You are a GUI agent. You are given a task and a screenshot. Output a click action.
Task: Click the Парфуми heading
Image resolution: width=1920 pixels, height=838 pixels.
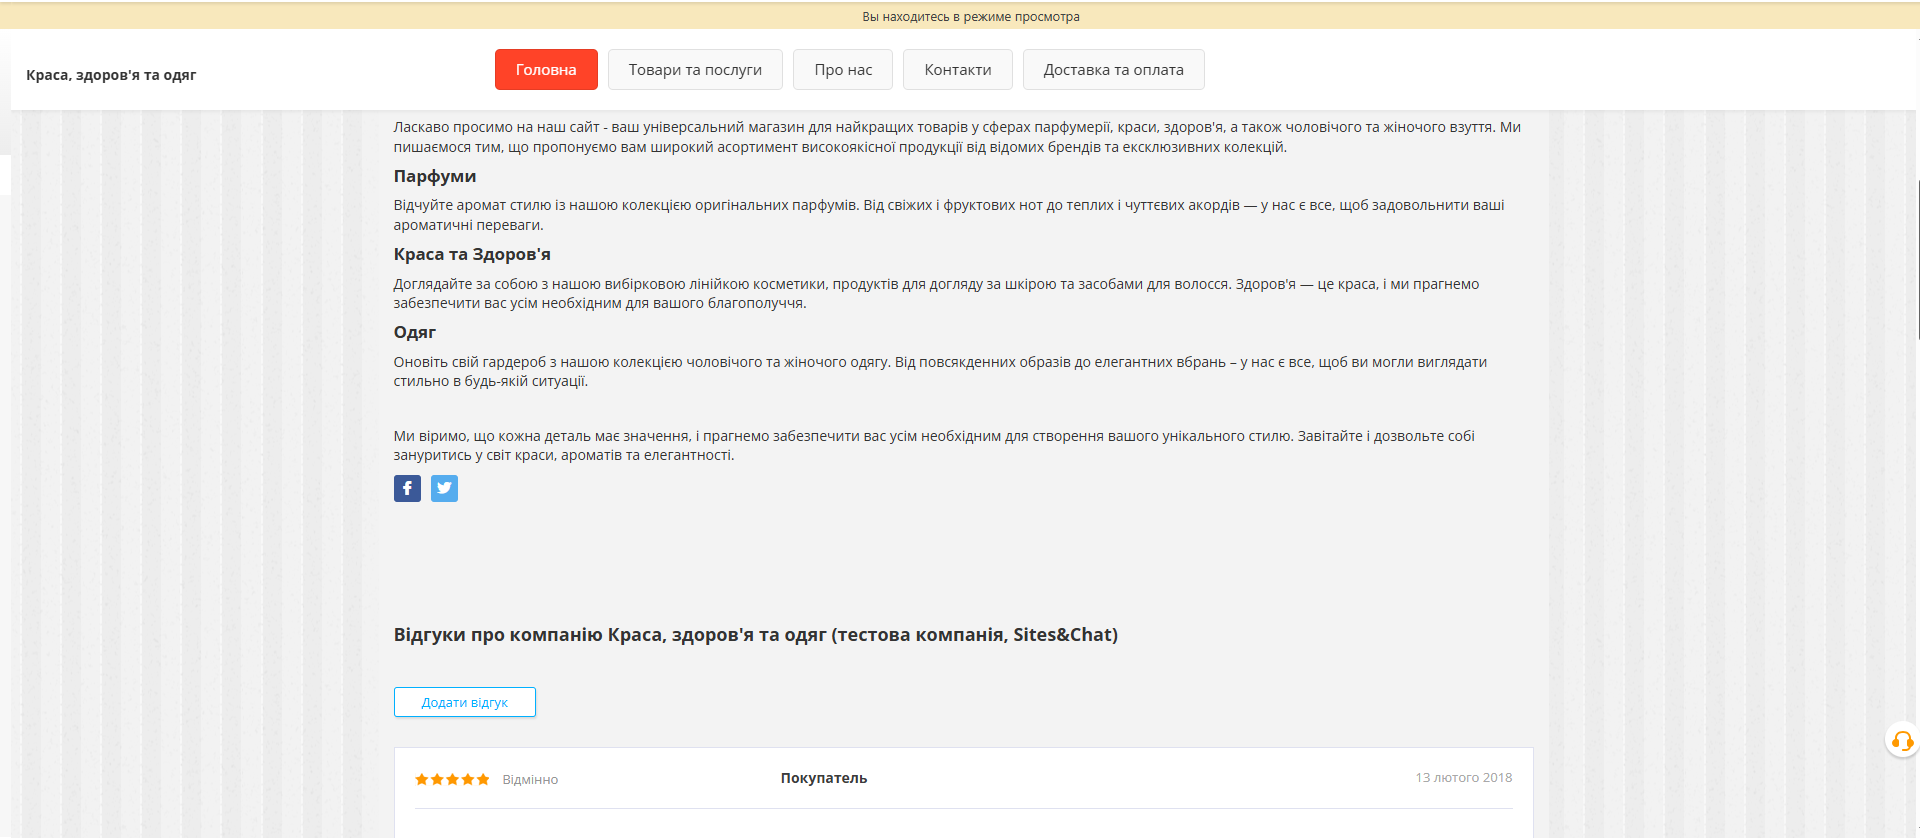[x=435, y=176]
